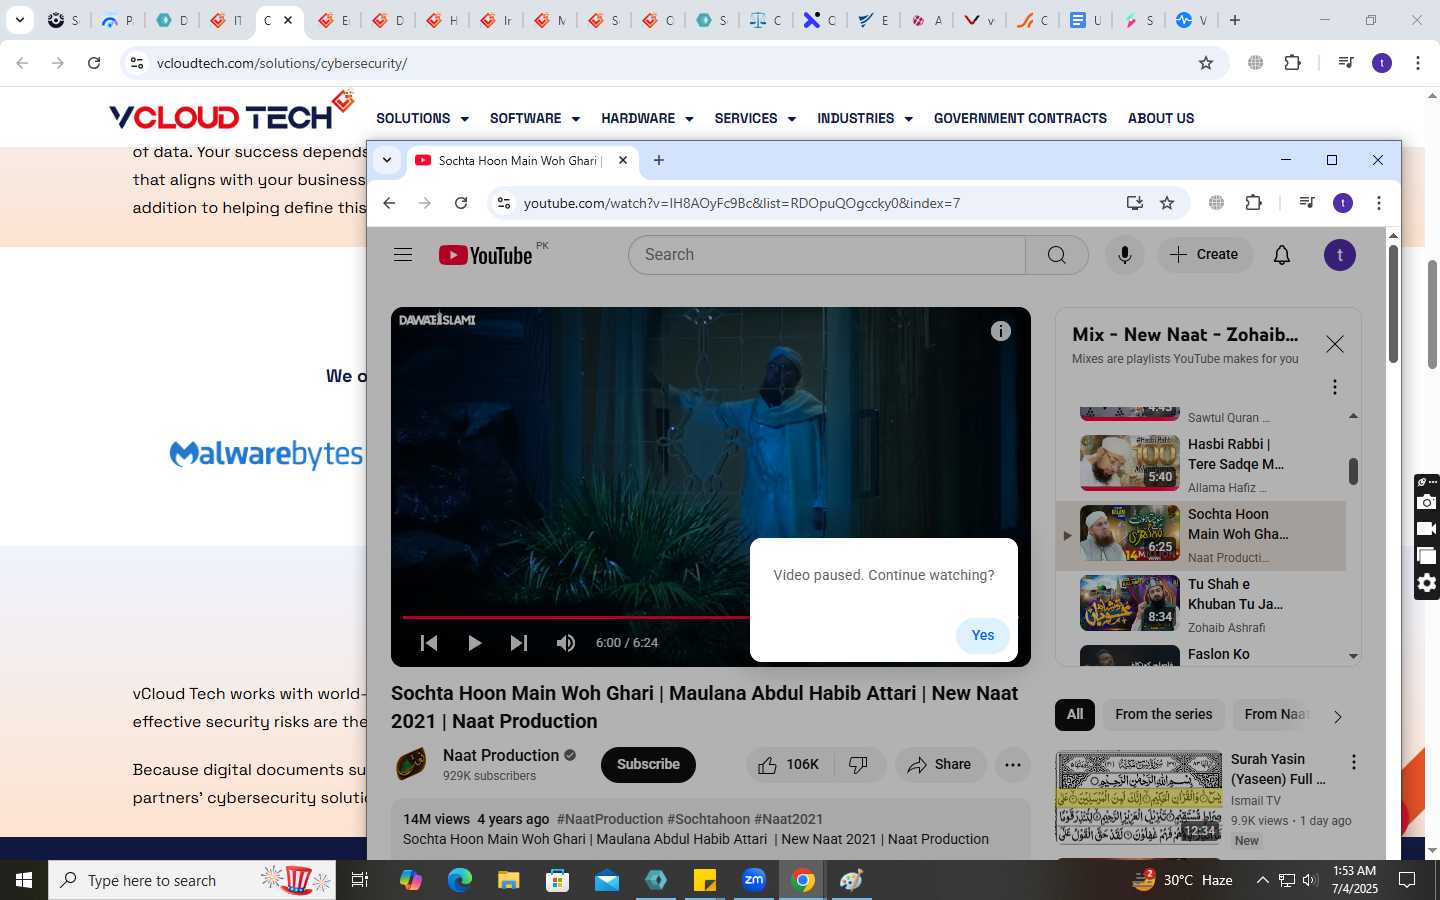Click the playlist panel scrollbar thumb

tap(1353, 471)
